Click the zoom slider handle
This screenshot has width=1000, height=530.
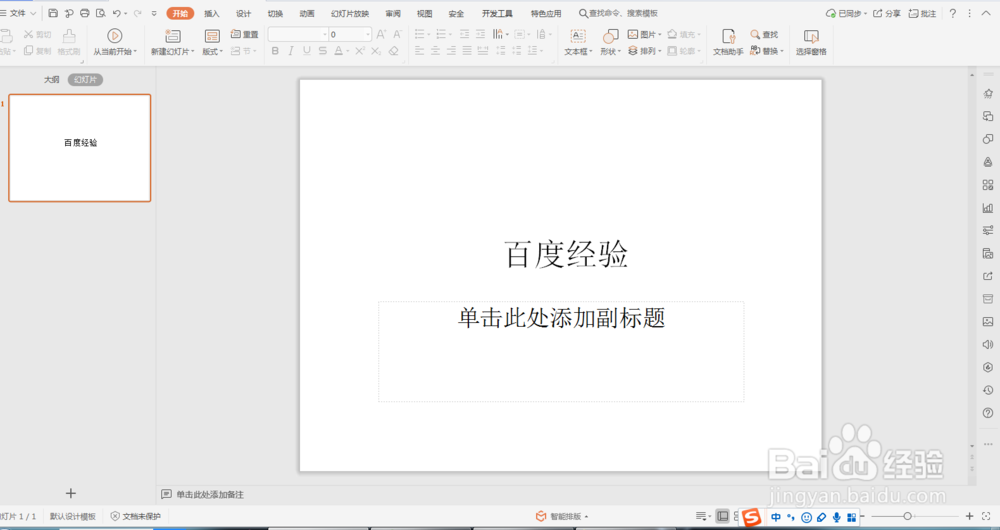908,516
